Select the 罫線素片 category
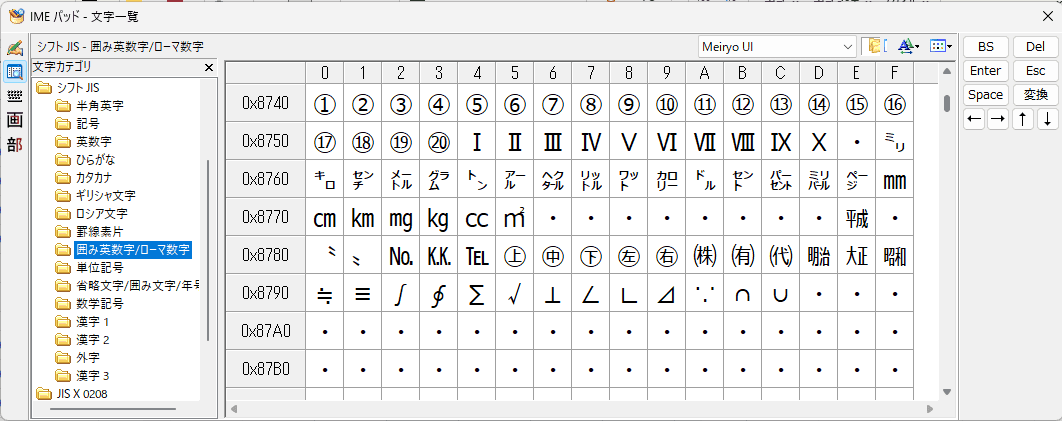The height and width of the screenshot is (421, 1062). coord(89,231)
